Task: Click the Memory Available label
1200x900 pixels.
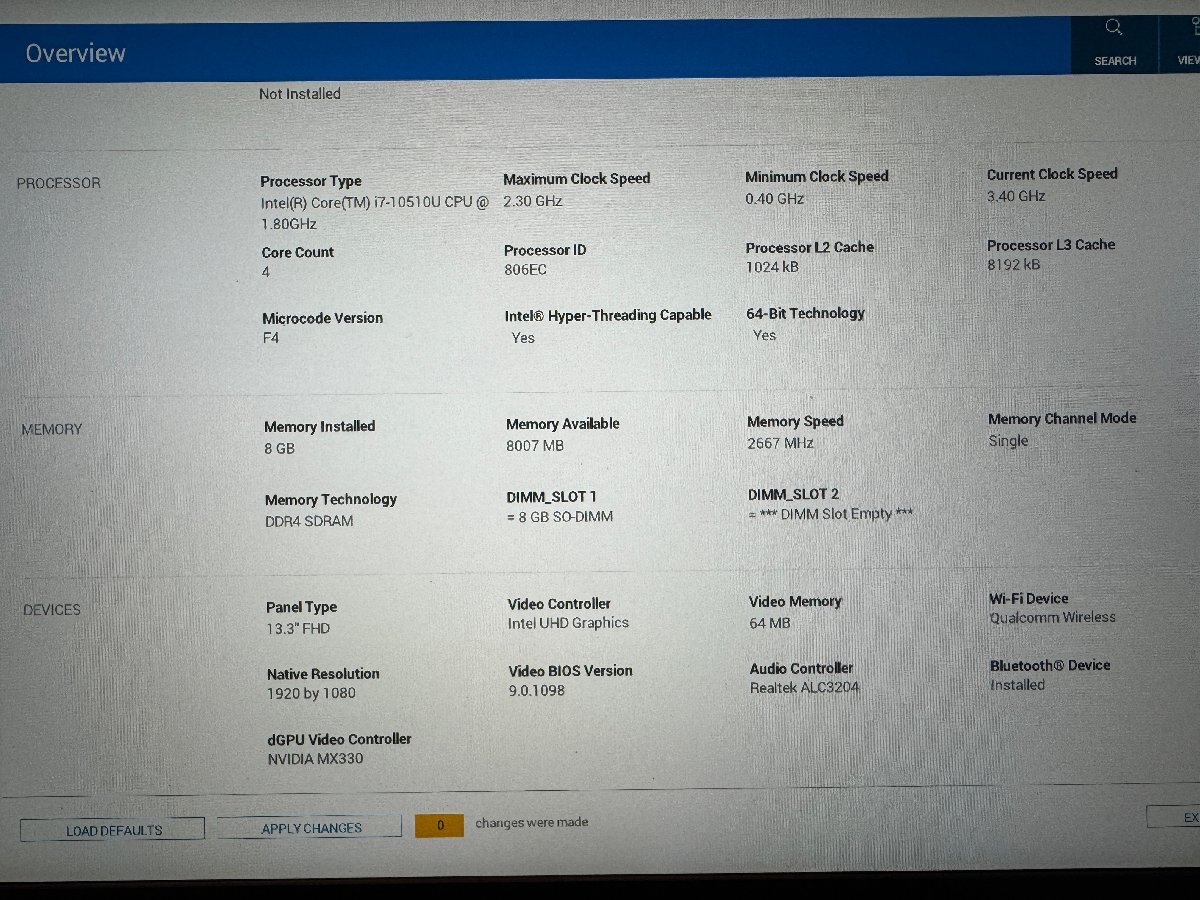Action: (563, 424)
